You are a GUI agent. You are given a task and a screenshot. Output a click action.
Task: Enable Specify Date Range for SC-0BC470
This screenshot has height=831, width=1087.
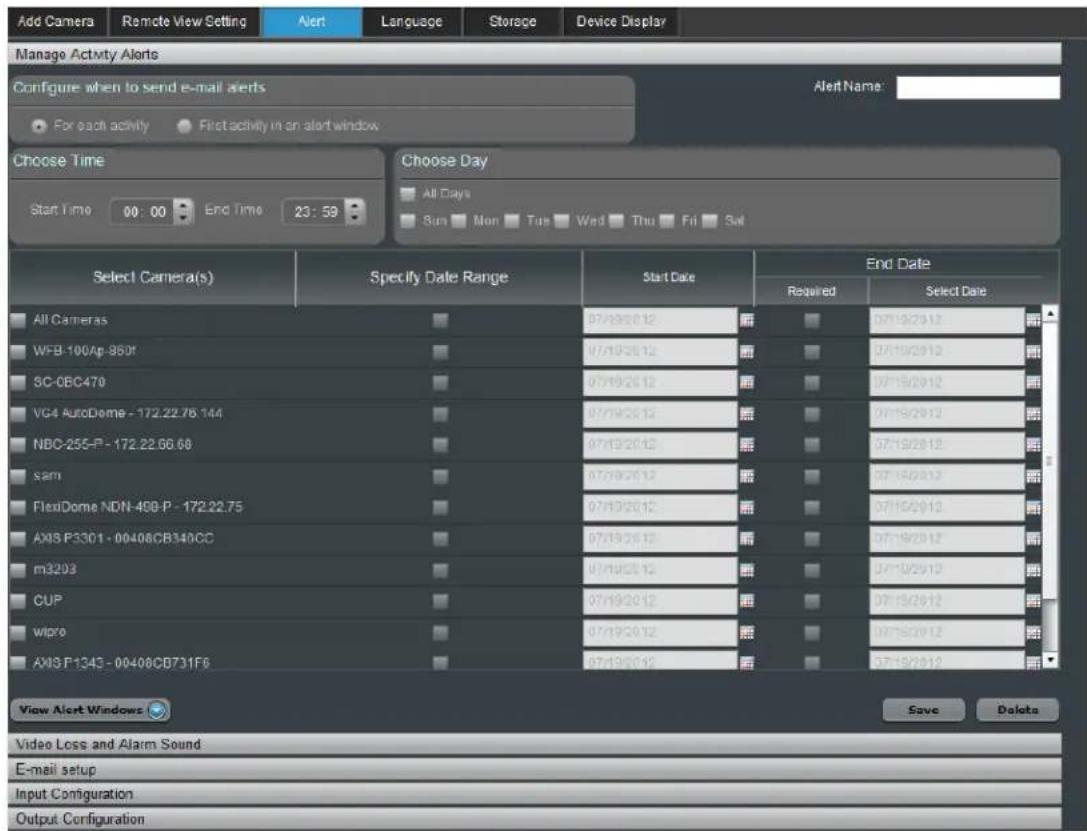(440, 383)
